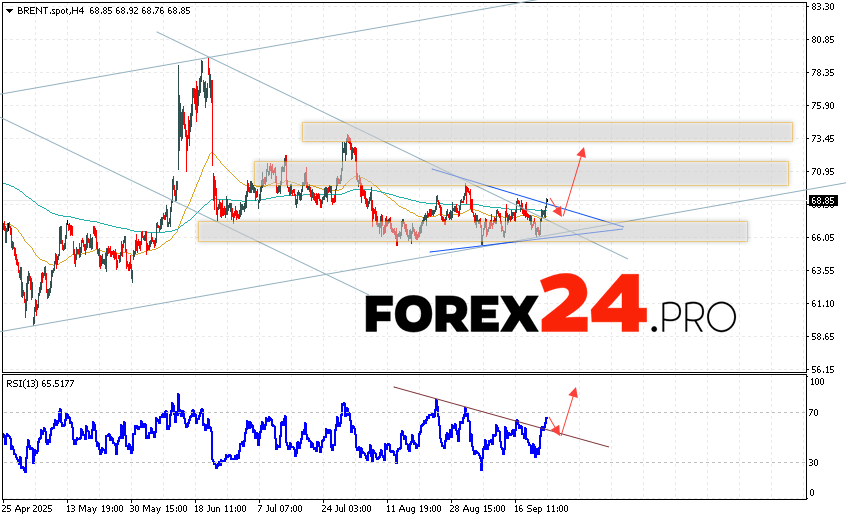Select the upper gray resistance zone near 73.45
Screen dimensions: 846x520
click(546, 132)
